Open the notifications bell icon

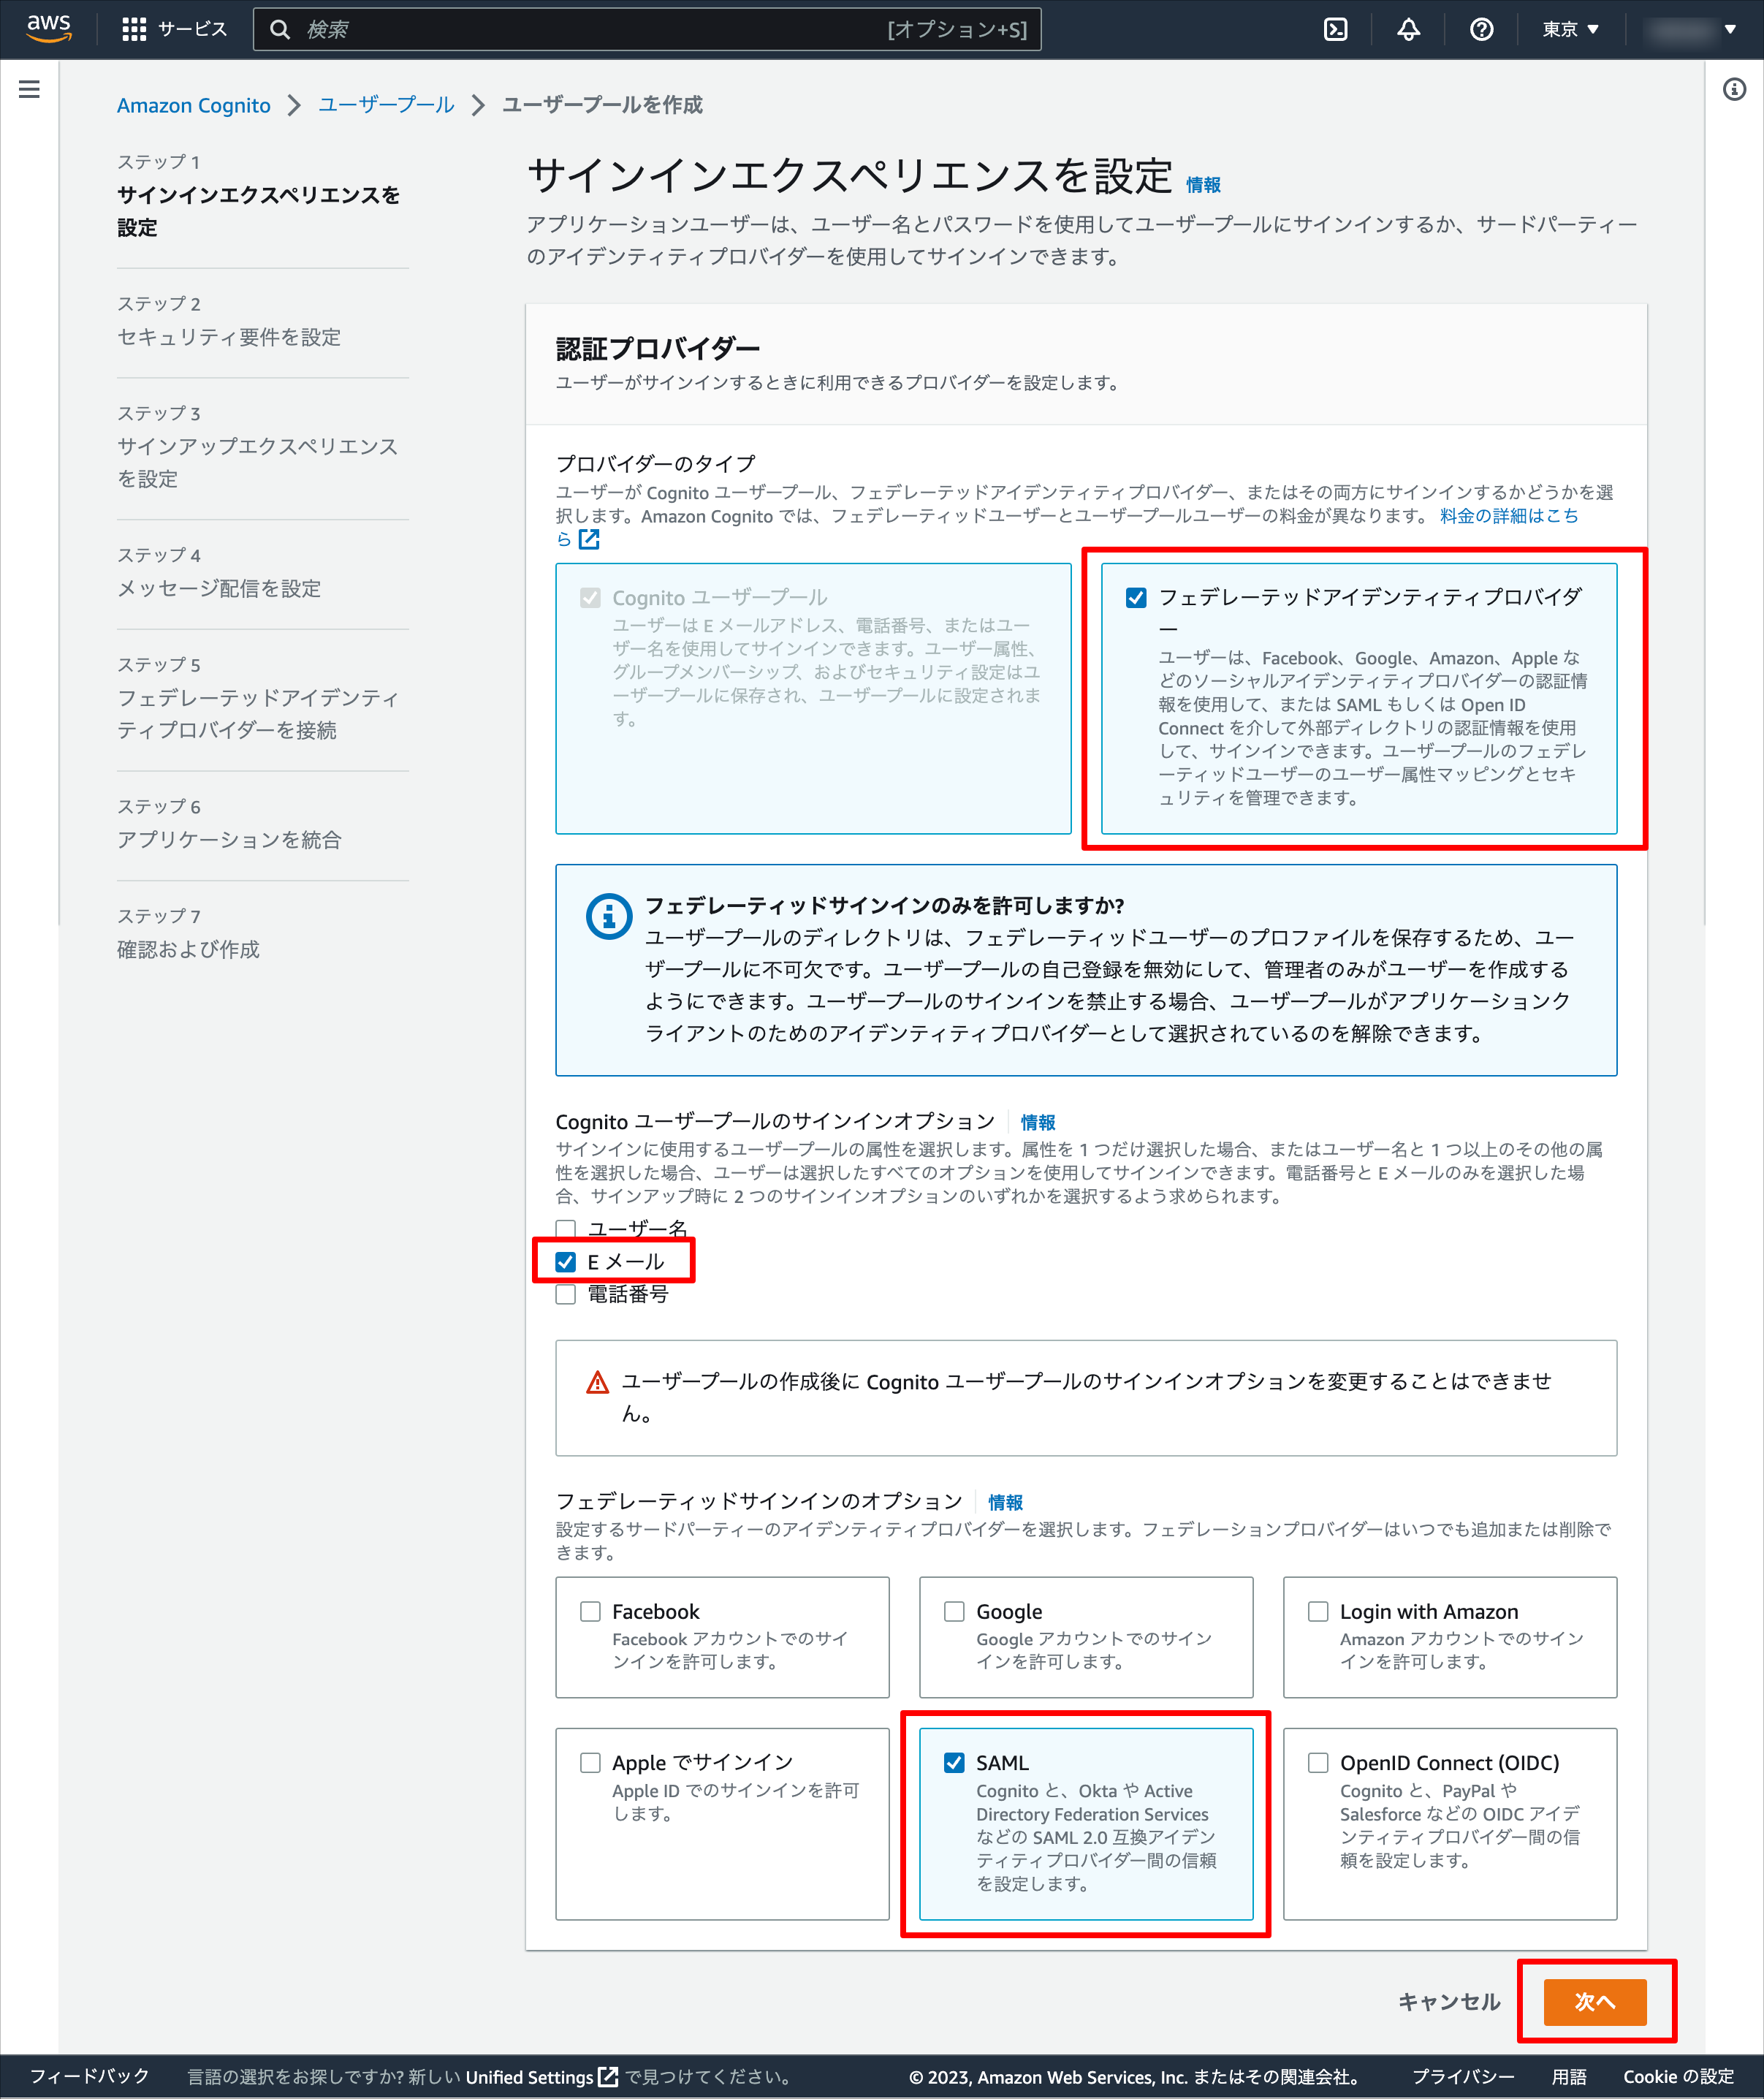1409,29
